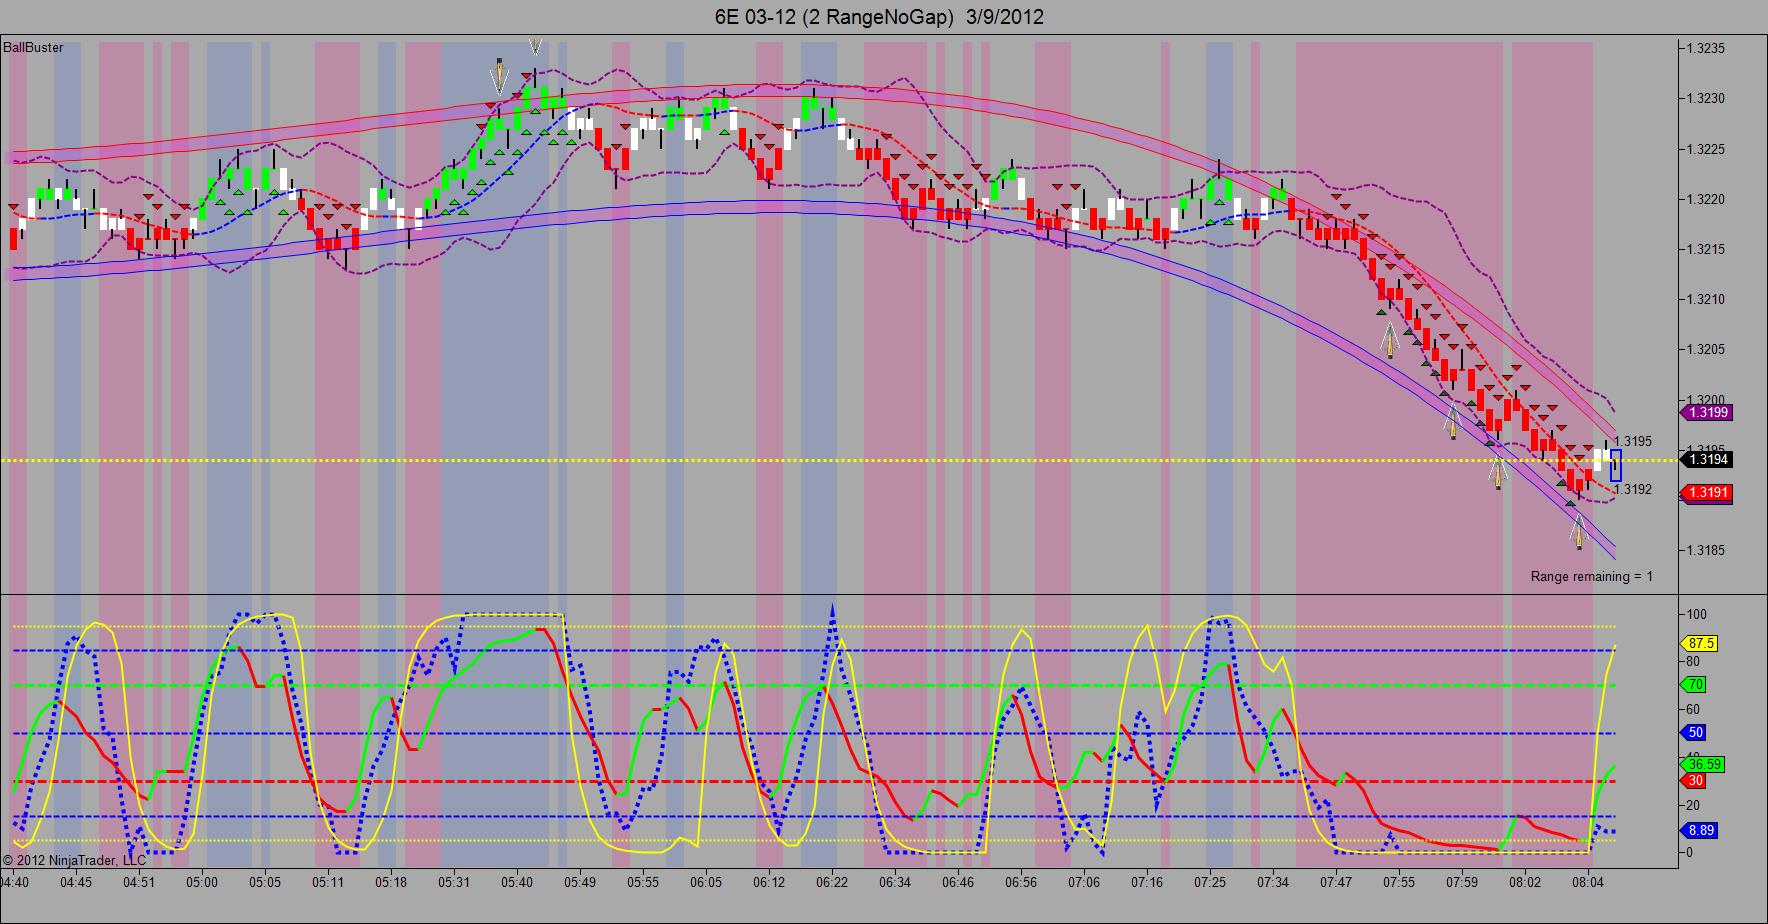Screen dimensions: 1768x924
Task: Click the 1.3210 price axis label
Action: (x=1707, y=299)
